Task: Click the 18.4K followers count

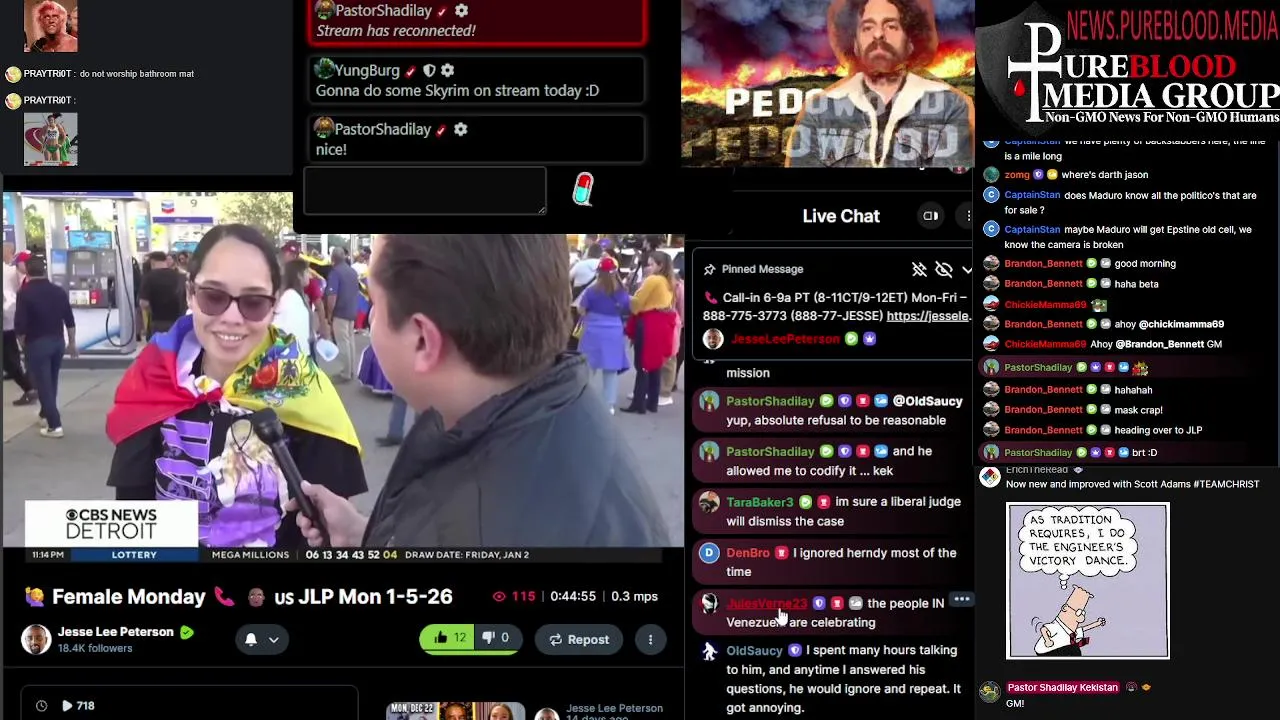Action: click(x=95, y=648)
